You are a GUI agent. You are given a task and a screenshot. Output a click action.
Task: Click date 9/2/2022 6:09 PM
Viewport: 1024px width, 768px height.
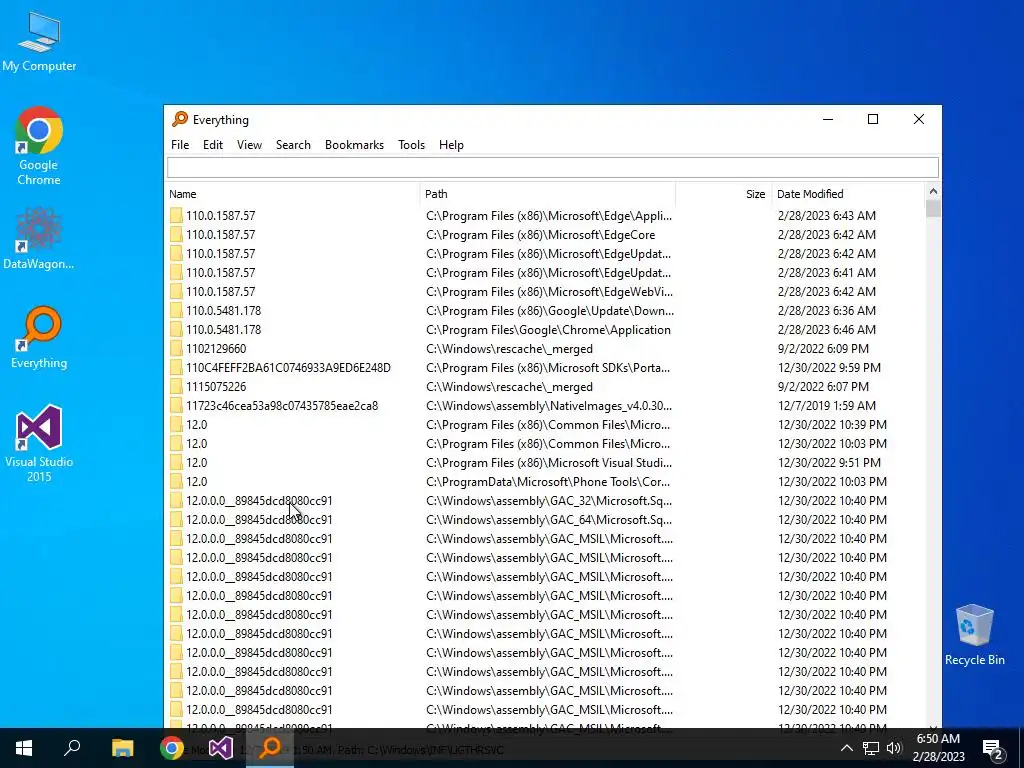(823, 349)
